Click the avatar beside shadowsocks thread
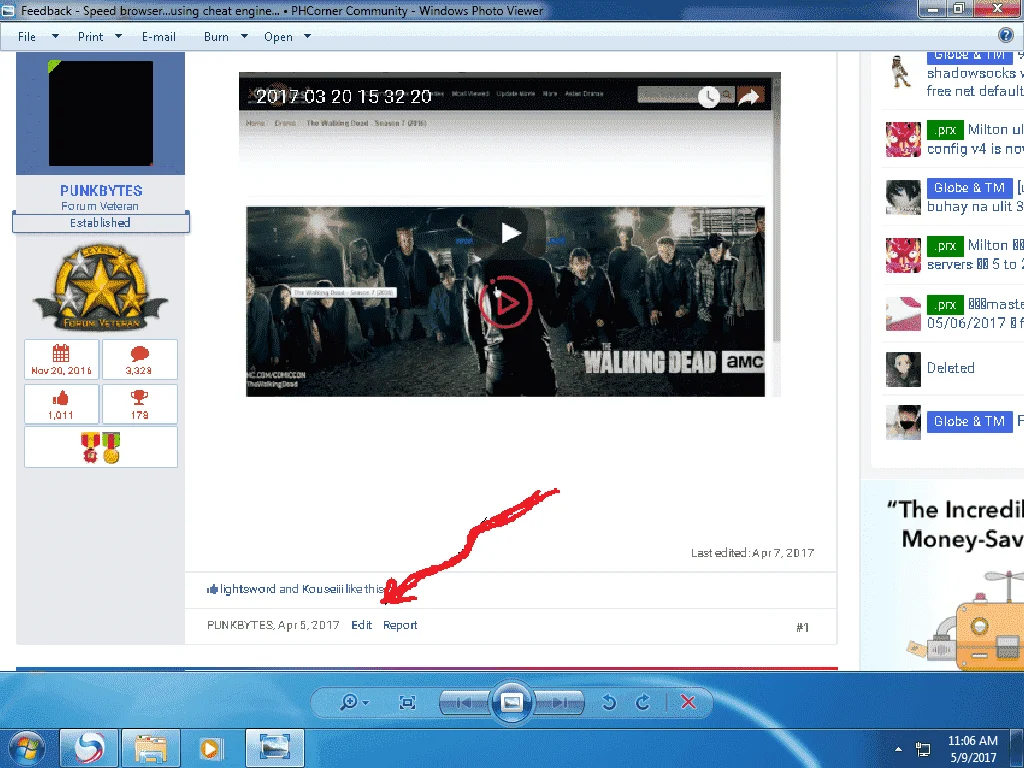Screen dimensions: 1024x768 903,72
